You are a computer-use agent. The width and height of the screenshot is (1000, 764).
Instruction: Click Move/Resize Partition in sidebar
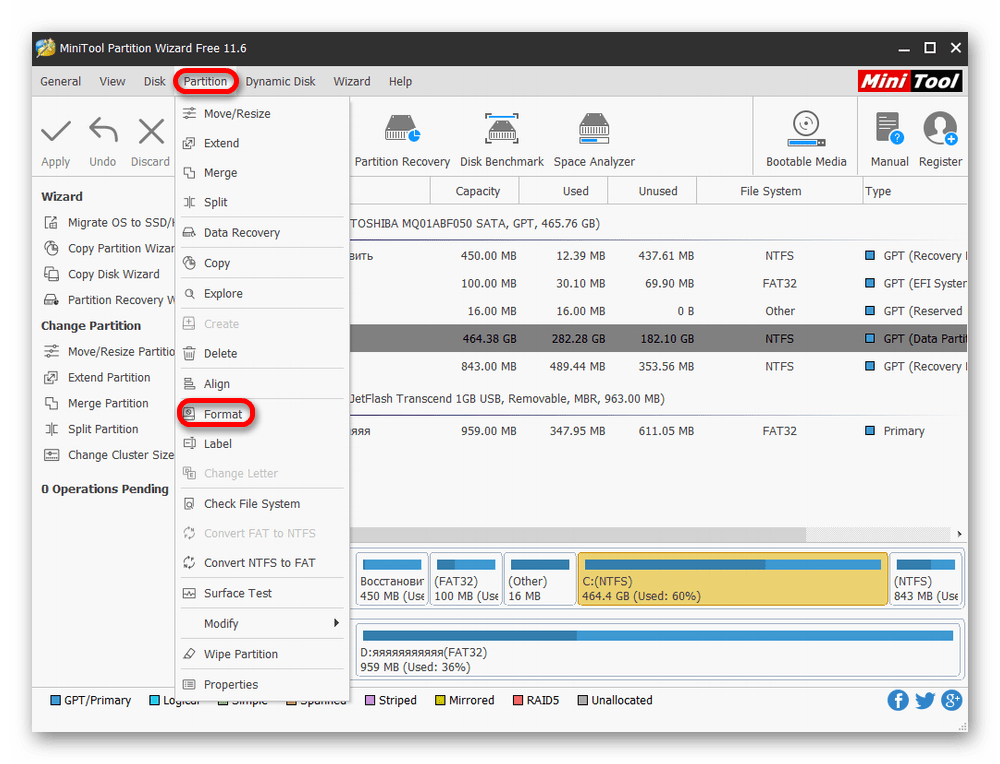(x=108, y=351)
